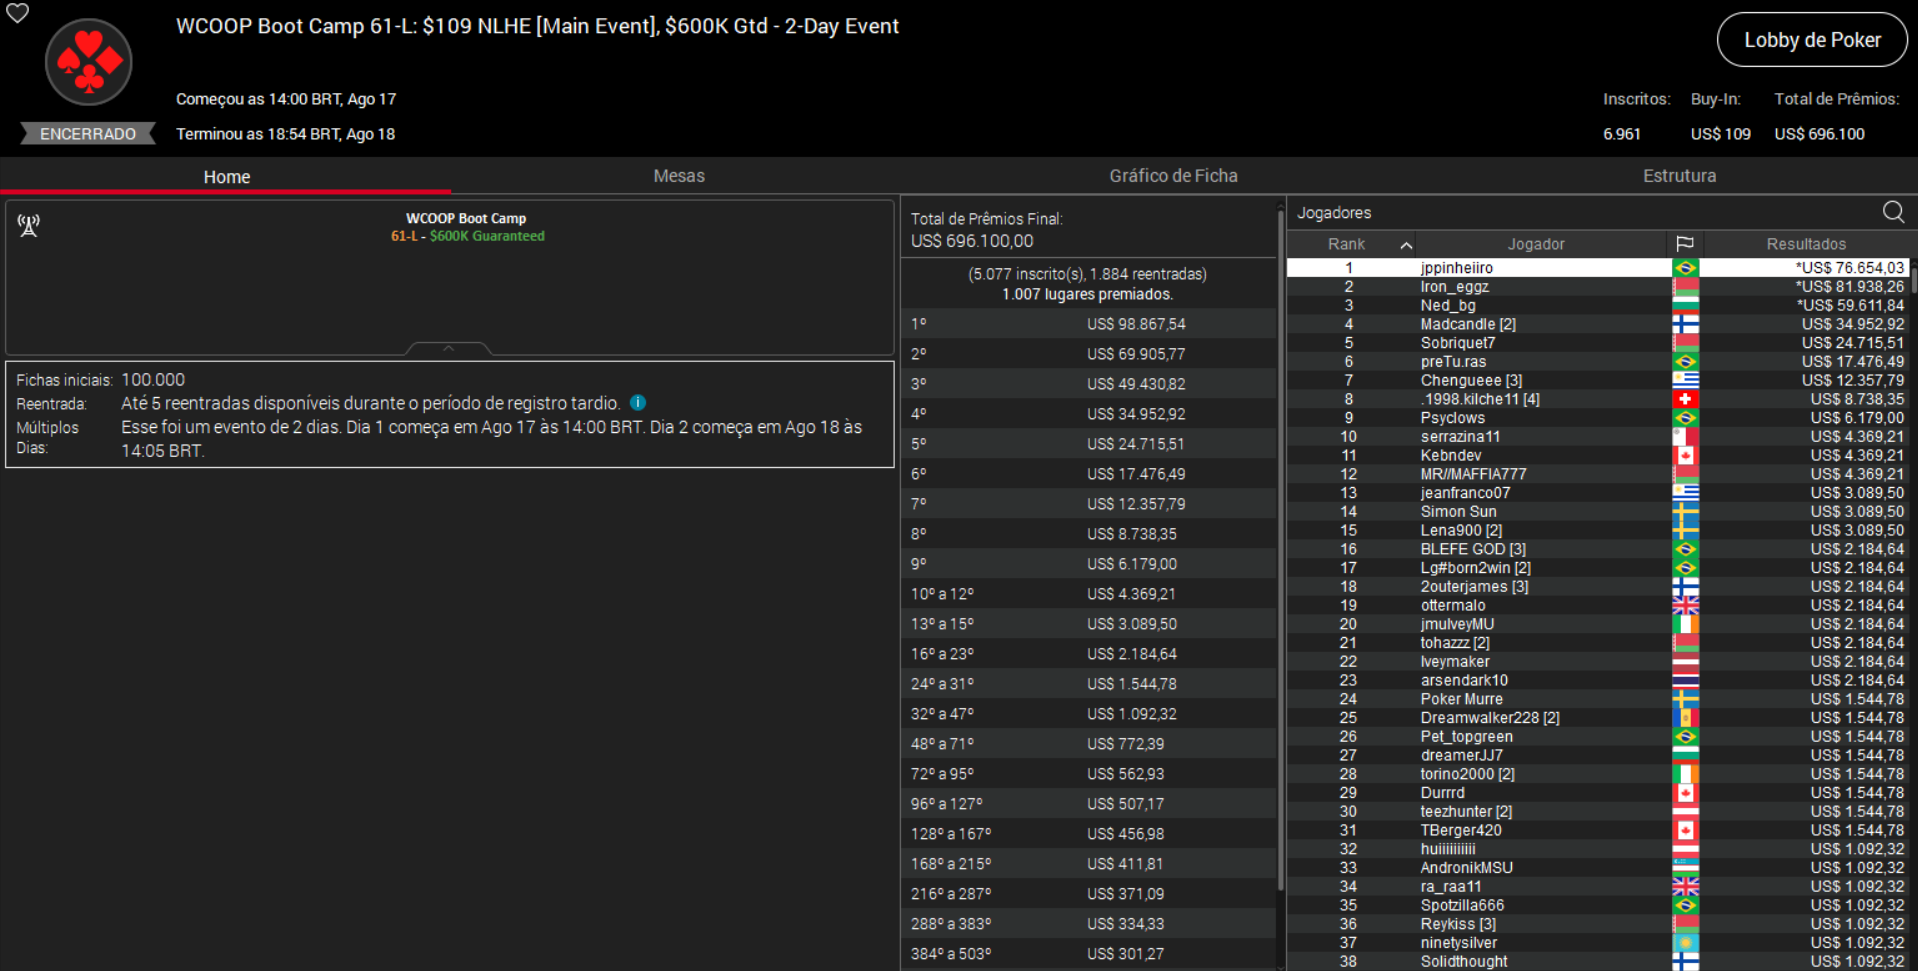Viewport: 1918px width, 971px height.
Task: Select the 384º a 503º prize row
Action: point(1088,954)
